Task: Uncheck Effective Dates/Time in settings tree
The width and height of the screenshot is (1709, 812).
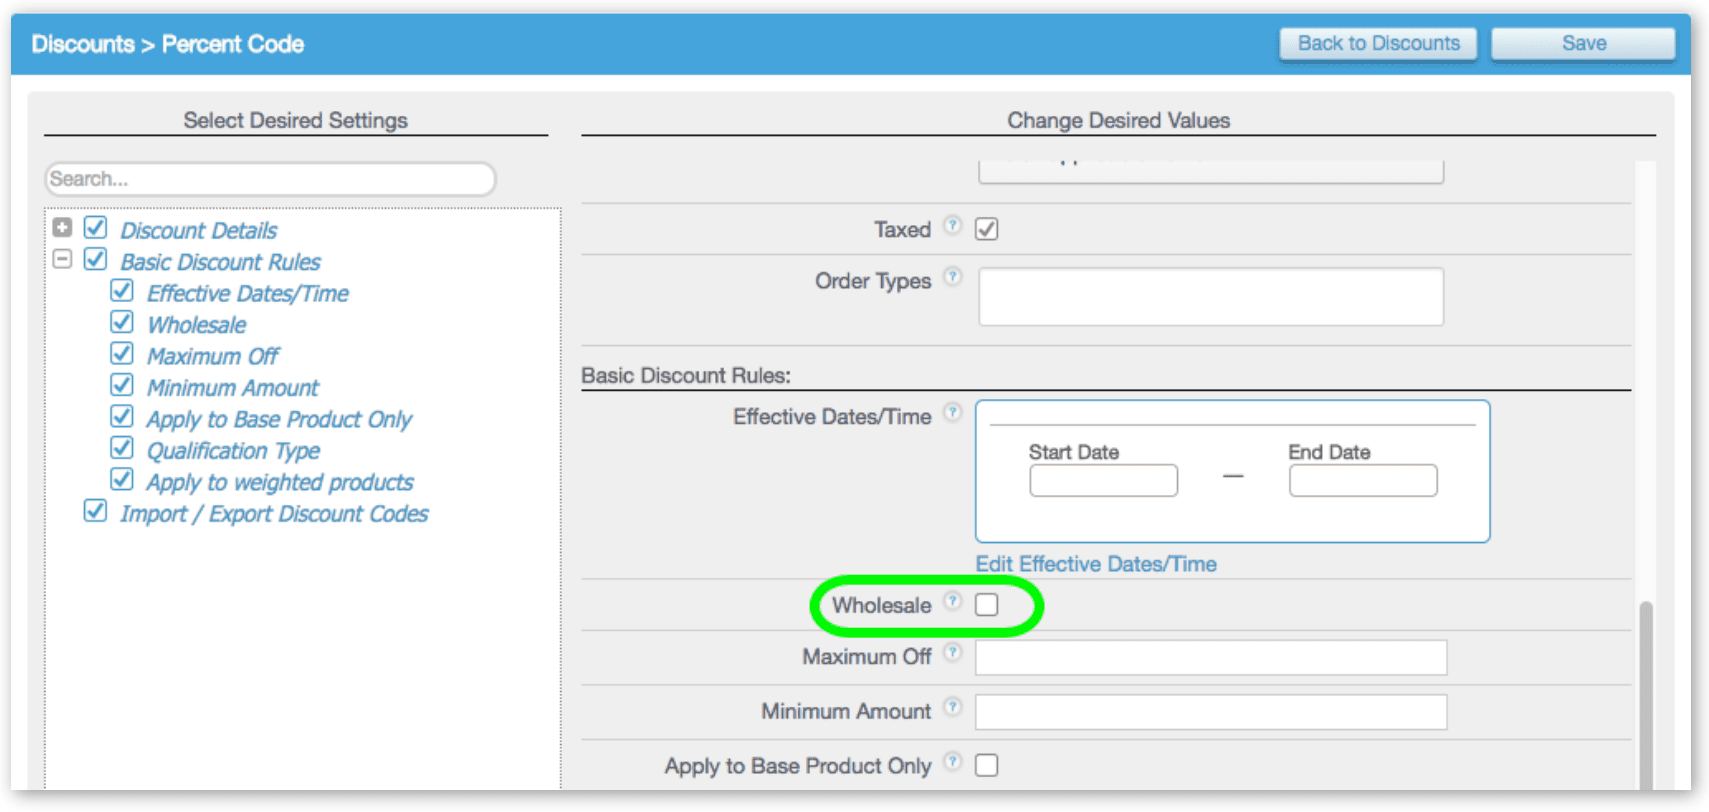Action: coord(121,290)
